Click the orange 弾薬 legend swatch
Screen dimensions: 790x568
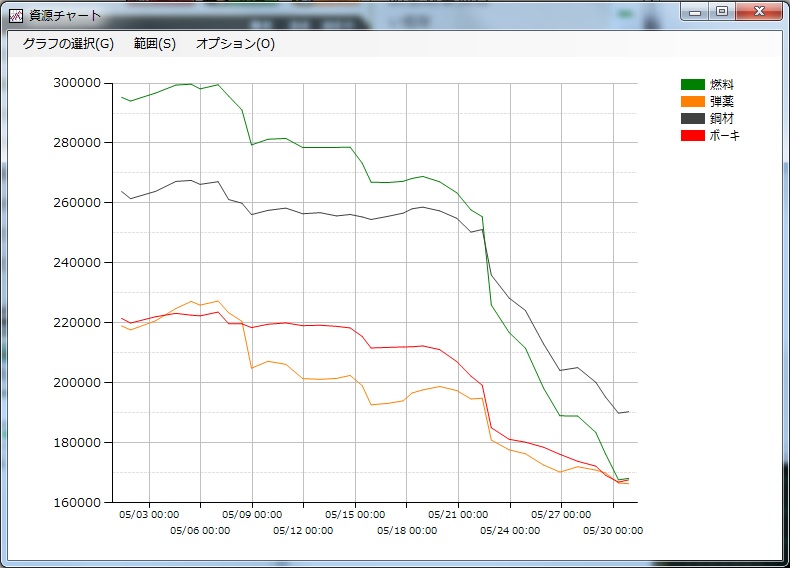click(693, 101)
